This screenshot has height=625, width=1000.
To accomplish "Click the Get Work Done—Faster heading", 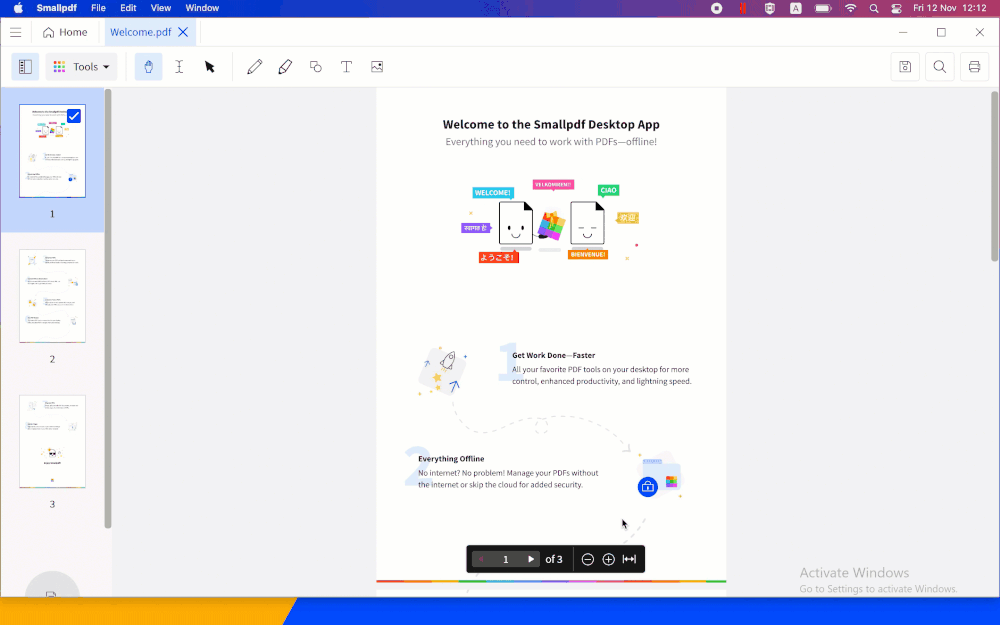I will pos(554,355).
